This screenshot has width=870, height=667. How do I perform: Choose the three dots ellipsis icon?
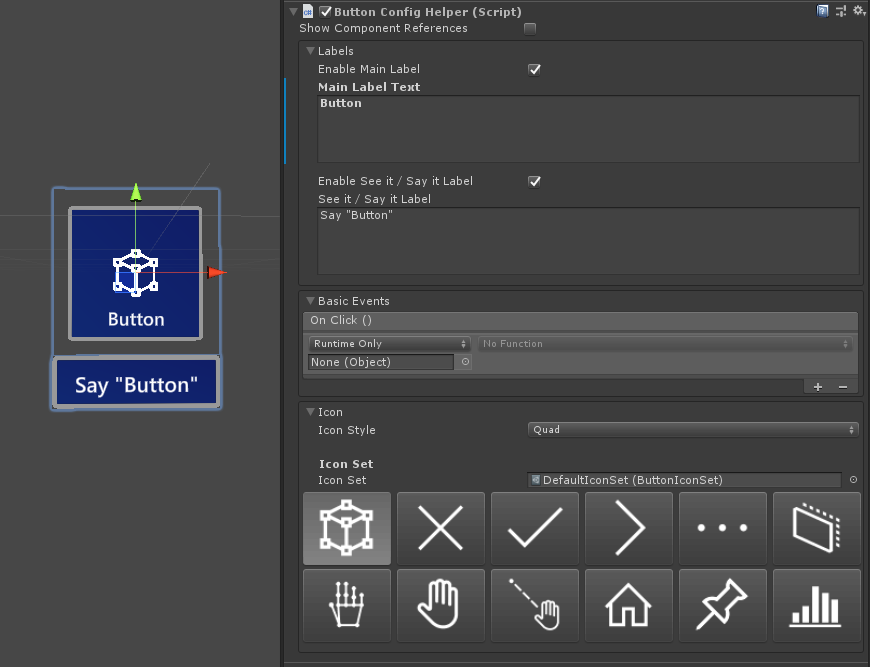click(x=722, y=528)
